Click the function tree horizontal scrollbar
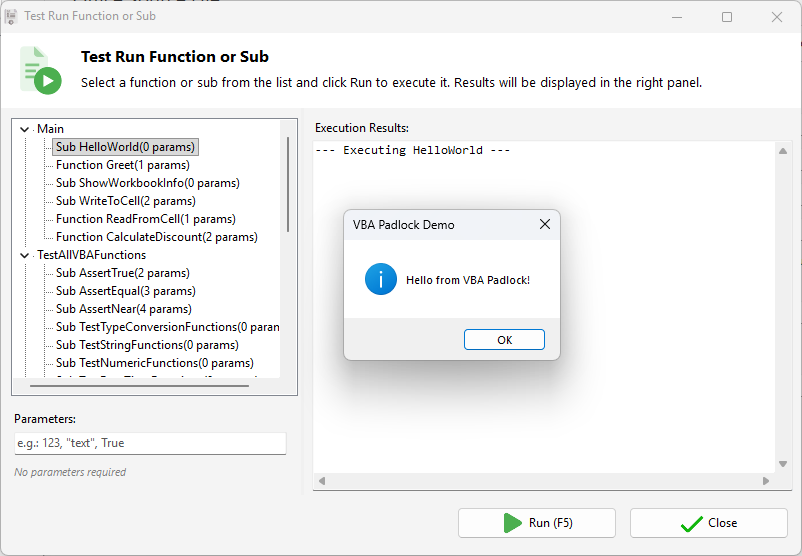Screen dimensions: 802x556 (x=139, y=386)
